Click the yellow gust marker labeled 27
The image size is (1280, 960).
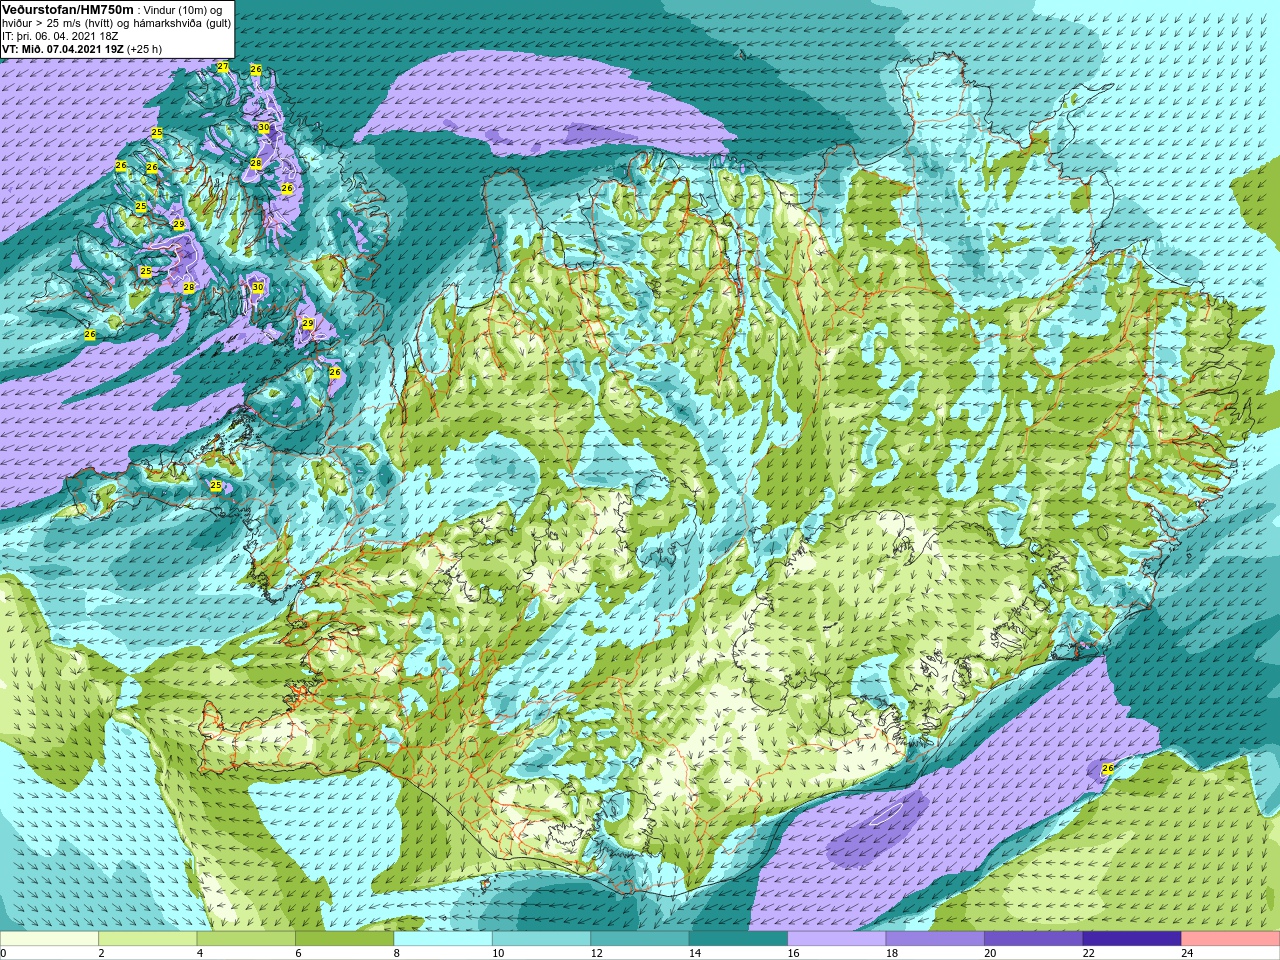(x=223, y=67)
